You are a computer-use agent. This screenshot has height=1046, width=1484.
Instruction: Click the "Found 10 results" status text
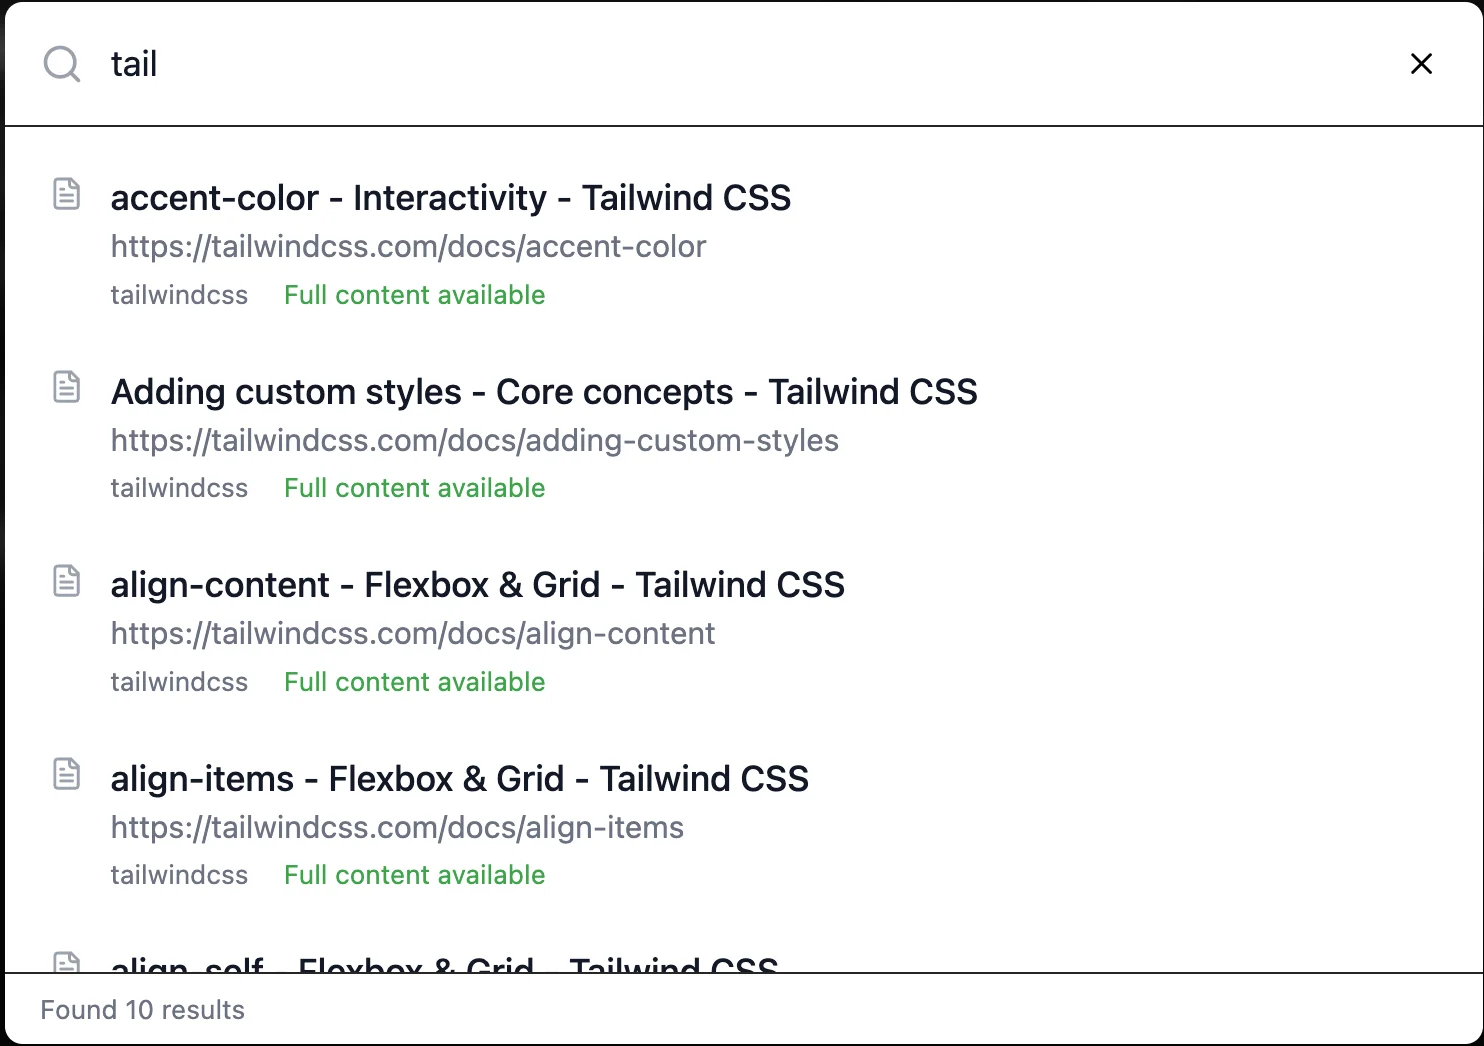(x=142, y=1010)
